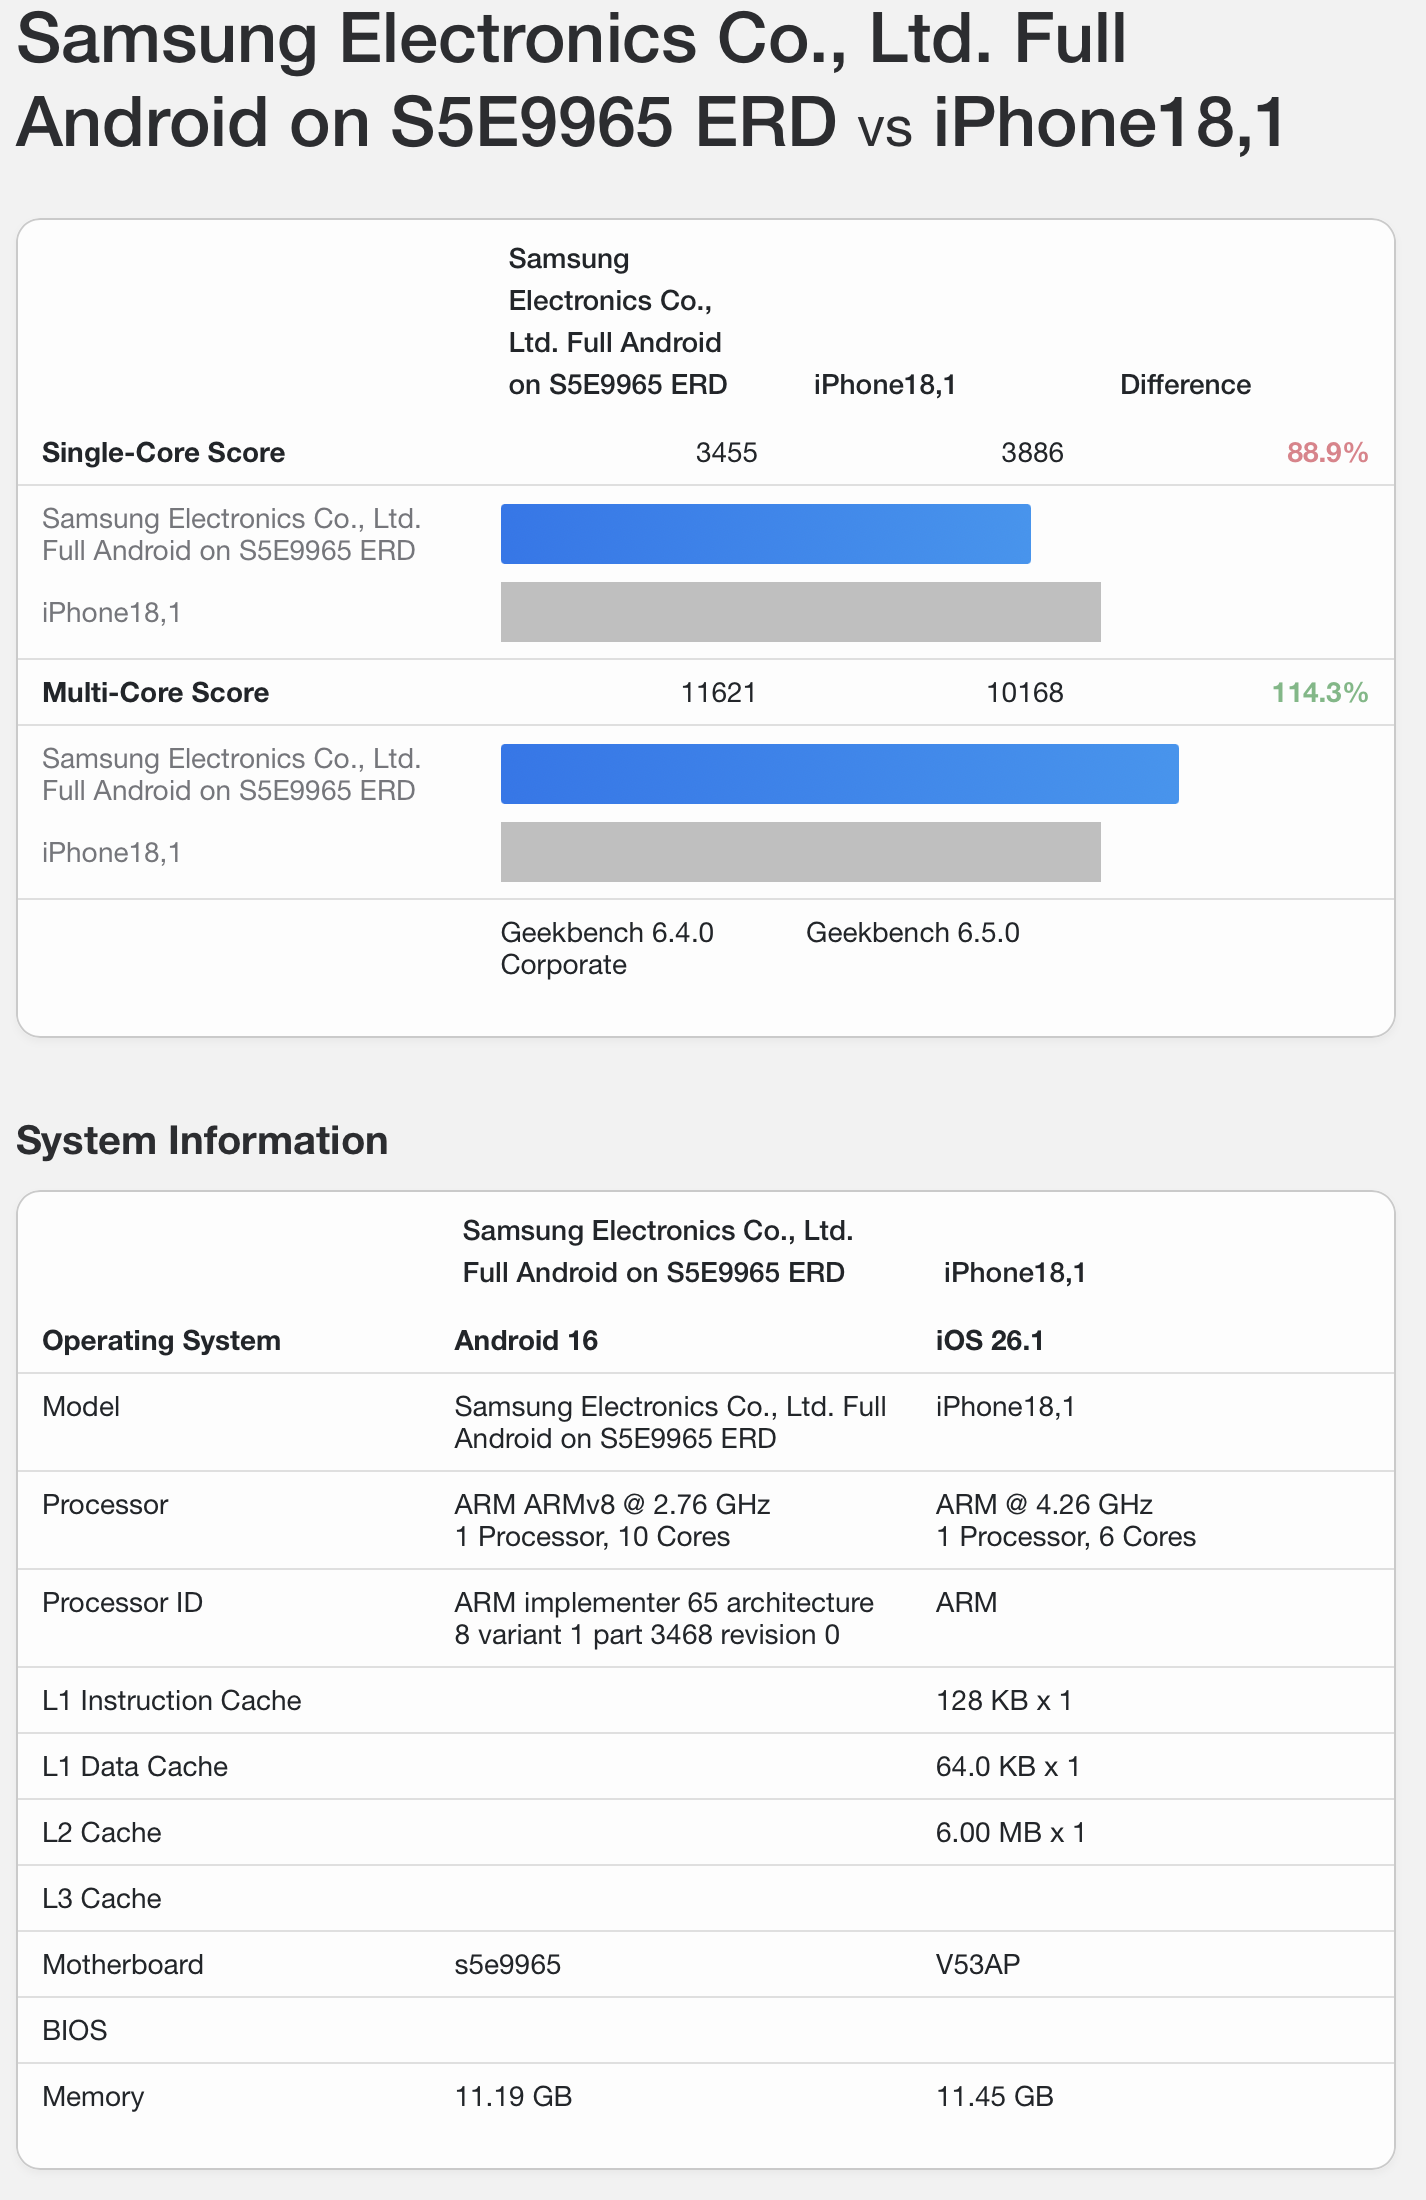Click iPhone18,1 header in System Information table
Screen dimensions: 1426x2200
coord(1014,1273)
